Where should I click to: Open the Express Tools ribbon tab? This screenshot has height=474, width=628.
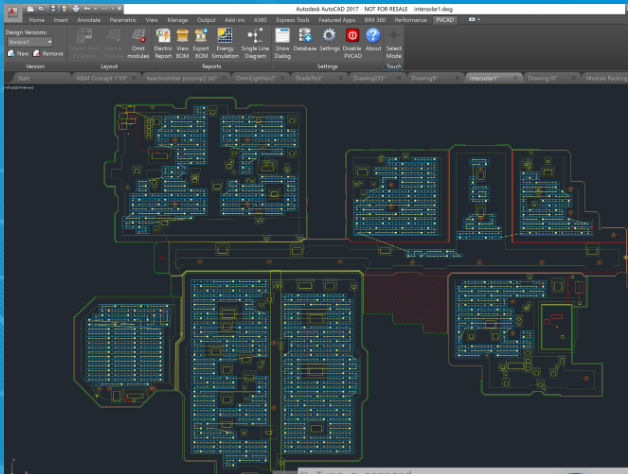[x=291, y=19]
